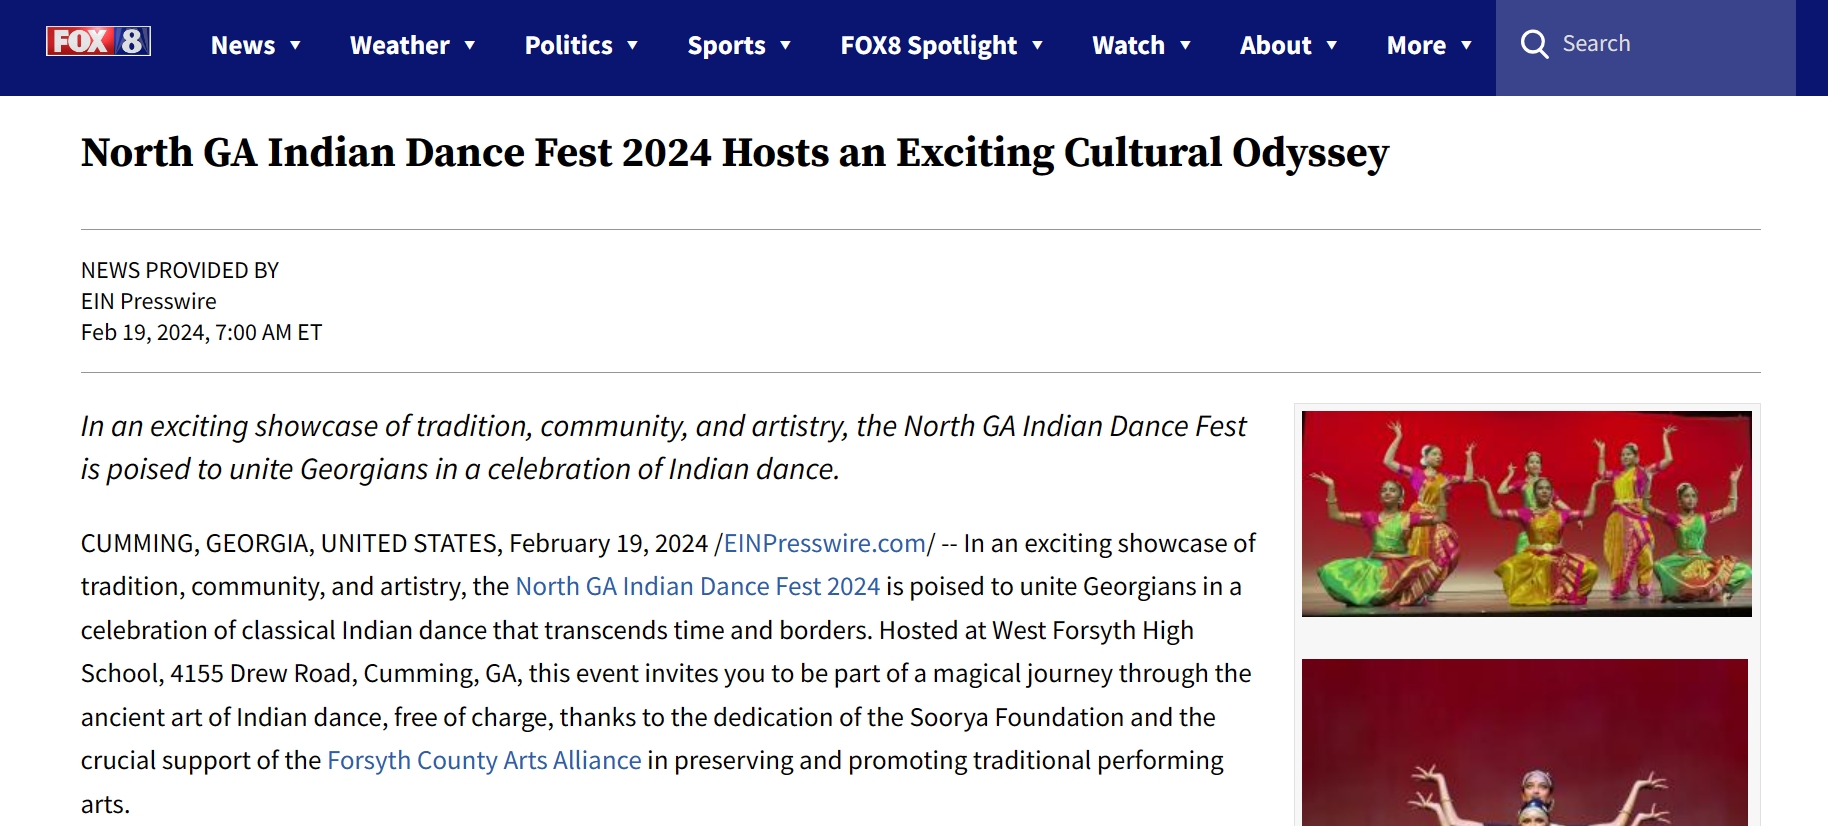Click the EIN Presswire provider name
1828x826 pixels.
pos(148,301)
